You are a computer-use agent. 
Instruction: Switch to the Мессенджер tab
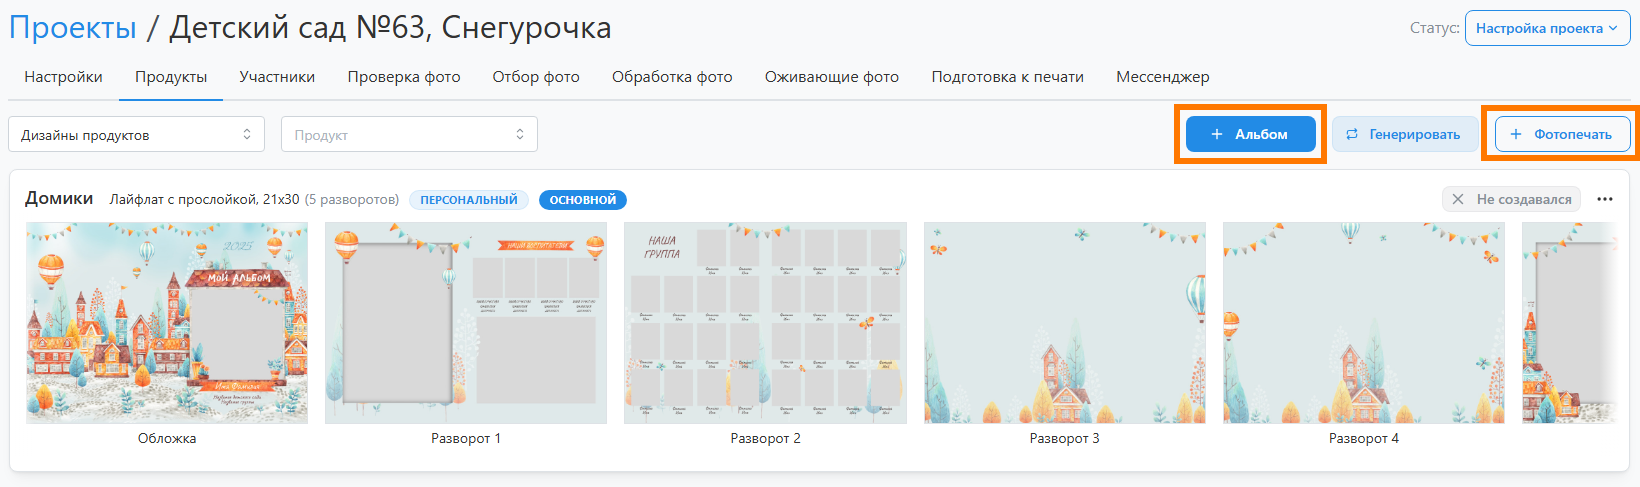click(1162, 77)
